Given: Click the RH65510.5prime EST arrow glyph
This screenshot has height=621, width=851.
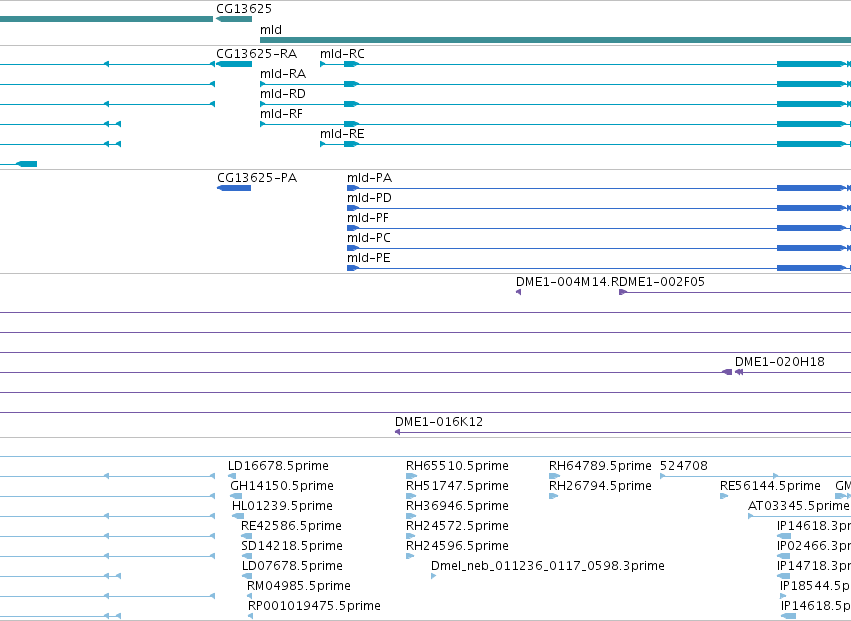Looking at the screenshot, I should point(411,476).
